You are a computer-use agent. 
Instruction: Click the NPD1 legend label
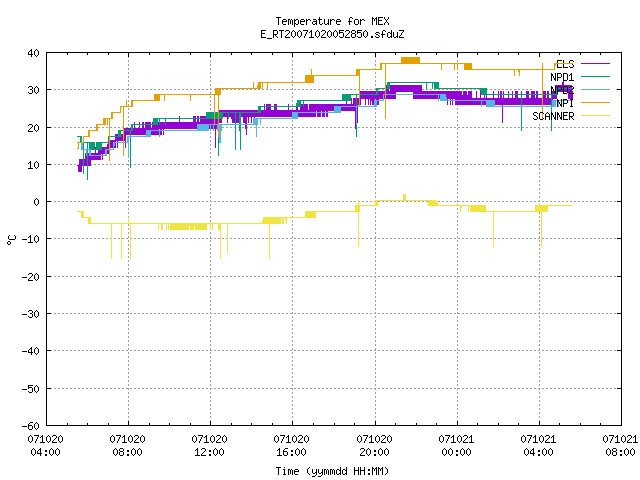(562, 77)
